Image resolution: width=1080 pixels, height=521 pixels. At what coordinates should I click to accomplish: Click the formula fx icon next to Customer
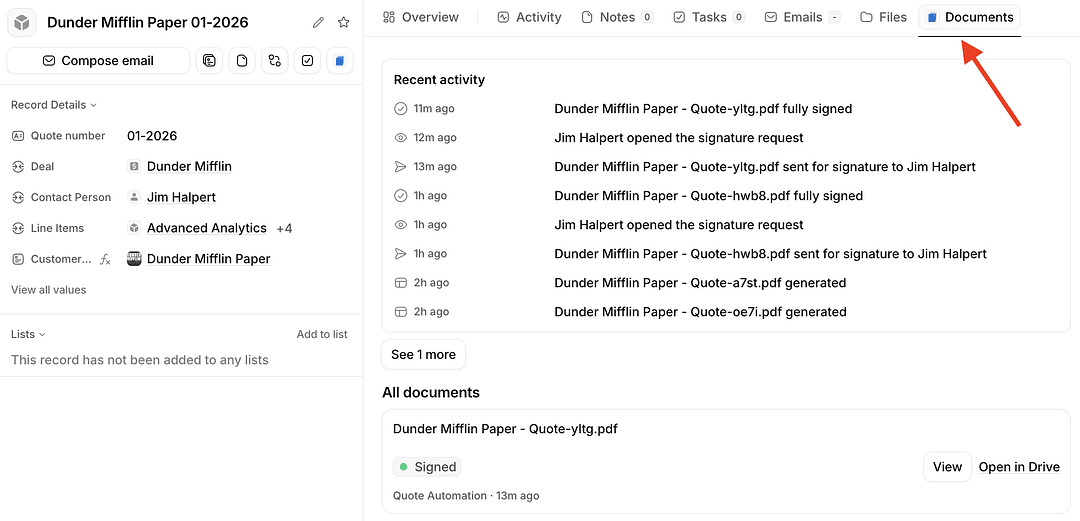point(105,259)
